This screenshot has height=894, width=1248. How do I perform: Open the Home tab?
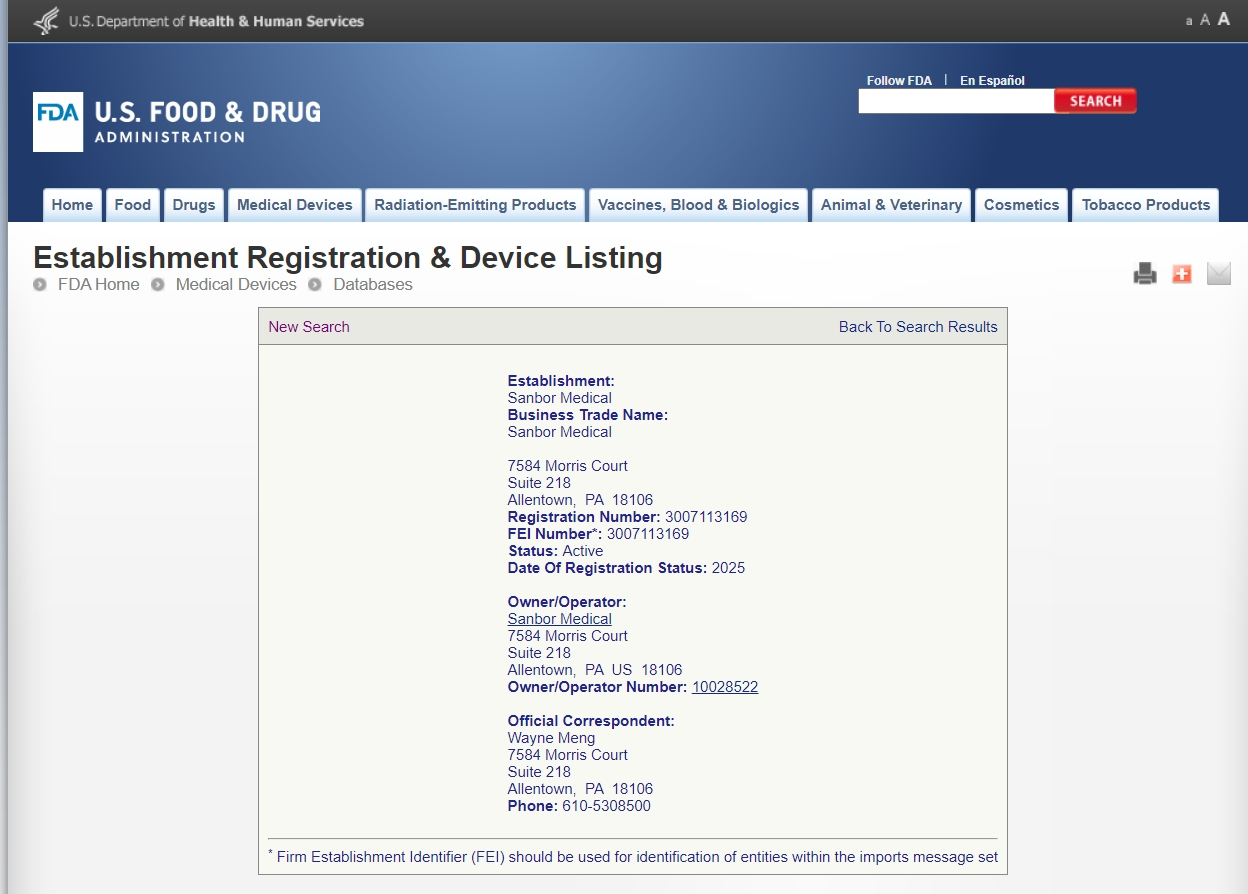coord(72,205)
